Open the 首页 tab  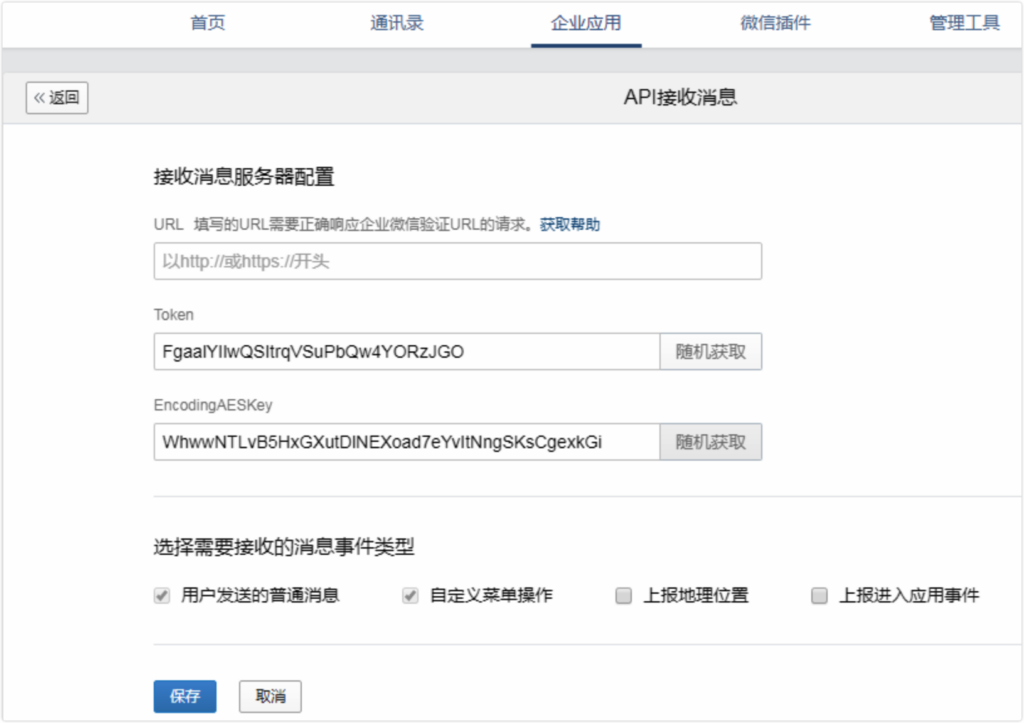coord(208,23)
